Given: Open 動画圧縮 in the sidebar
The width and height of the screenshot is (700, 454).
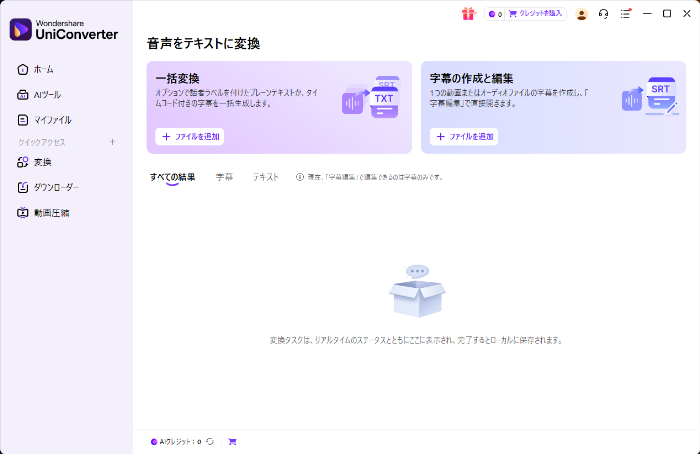Looking at the screenshot, I should pyautogui.click(x=43, y=213).
